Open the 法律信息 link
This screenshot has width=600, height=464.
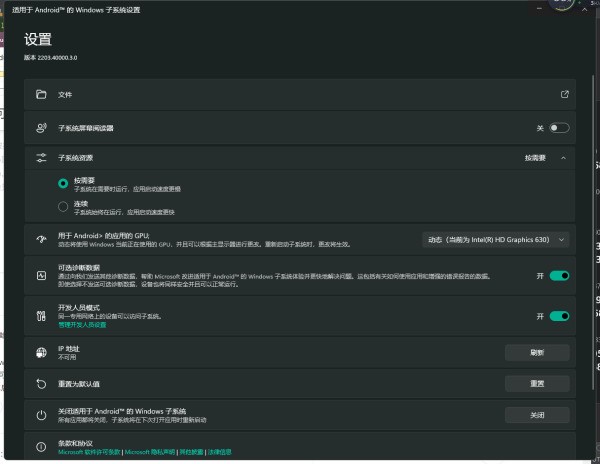(x=220, y=452)
